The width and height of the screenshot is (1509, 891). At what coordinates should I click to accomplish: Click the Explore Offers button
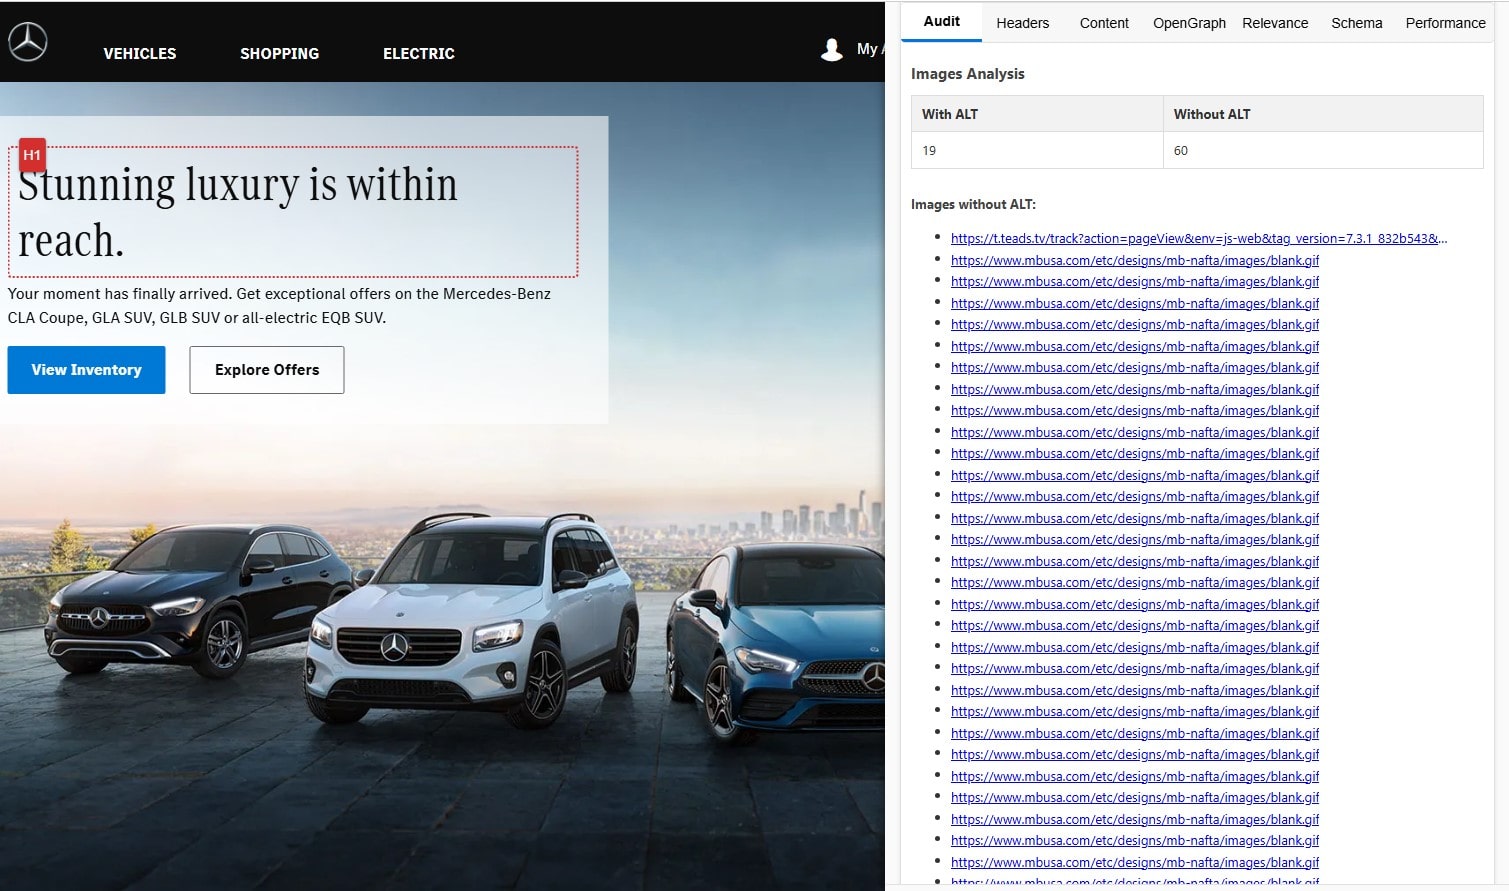267,370
